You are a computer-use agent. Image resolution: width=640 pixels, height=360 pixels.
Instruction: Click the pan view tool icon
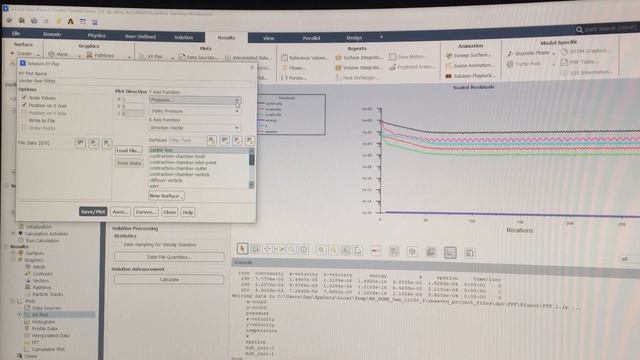tap(267, 249)
